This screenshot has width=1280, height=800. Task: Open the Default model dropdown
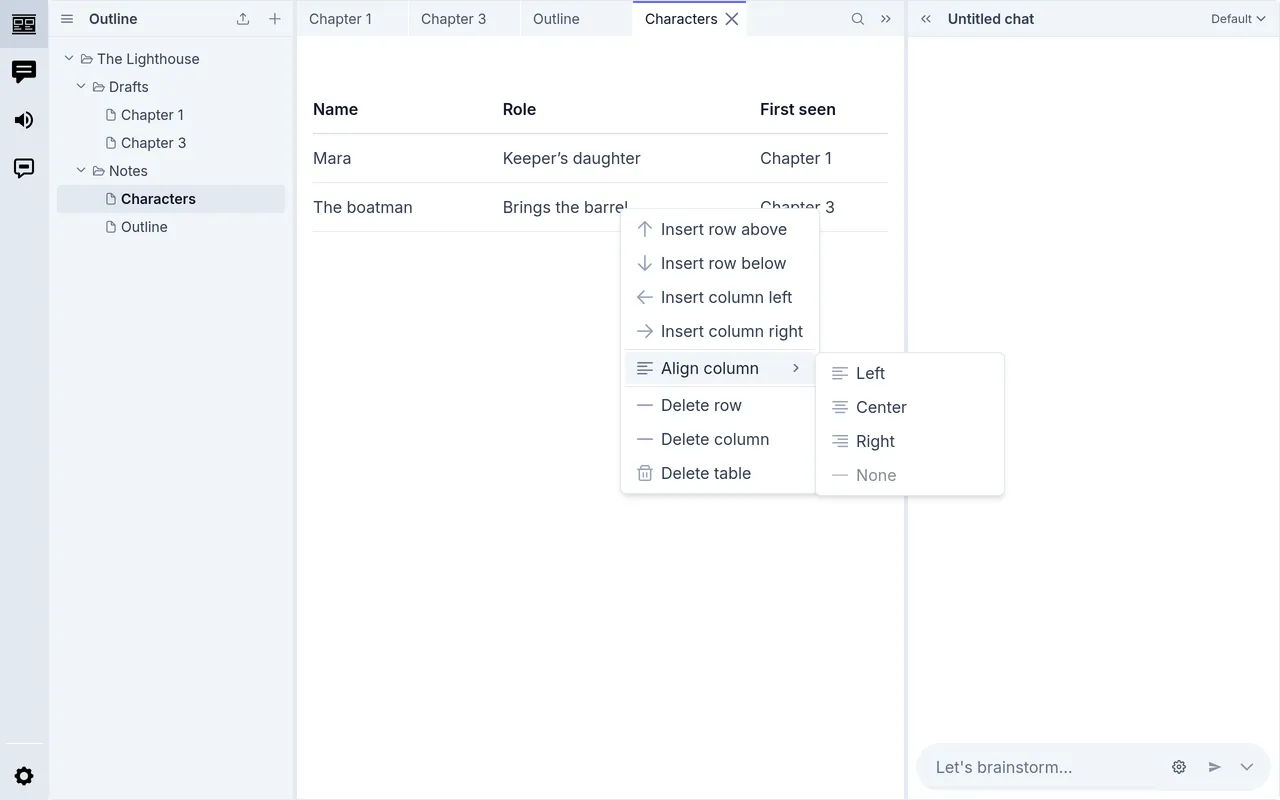click(1238, 19)
